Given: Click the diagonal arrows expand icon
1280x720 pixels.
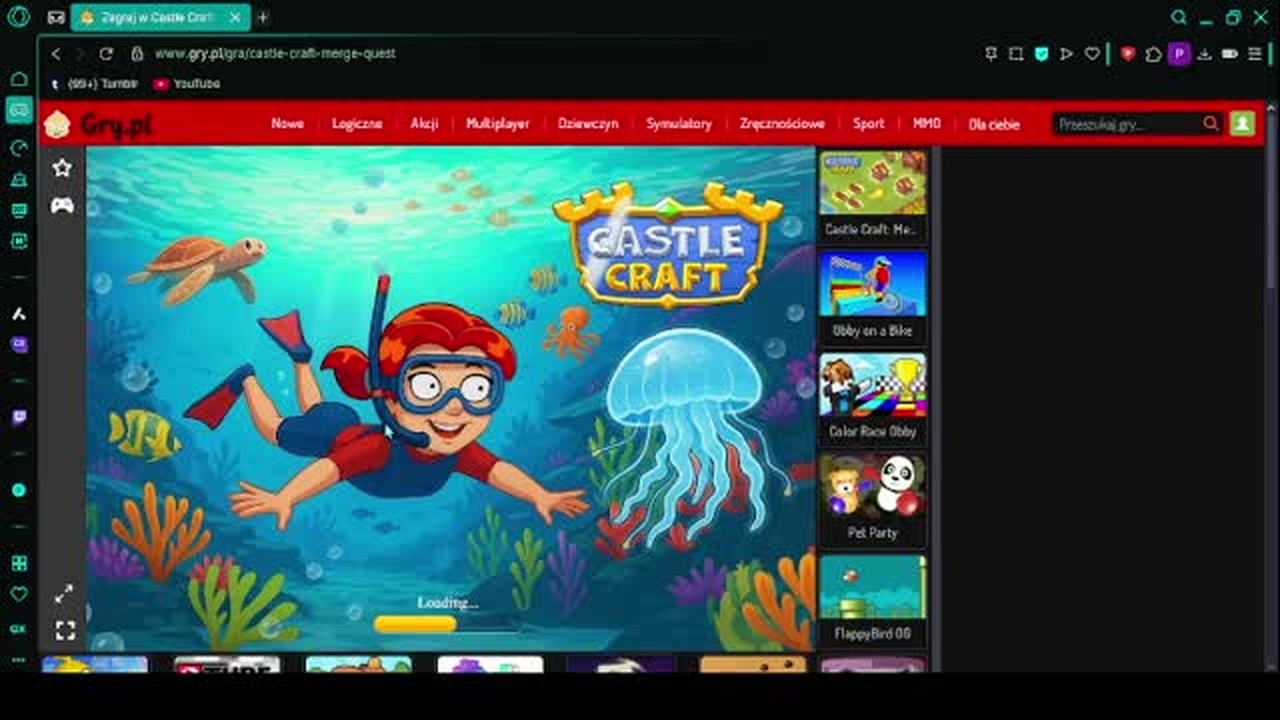Looking at the screenshot, I should (x=64, y=594).
